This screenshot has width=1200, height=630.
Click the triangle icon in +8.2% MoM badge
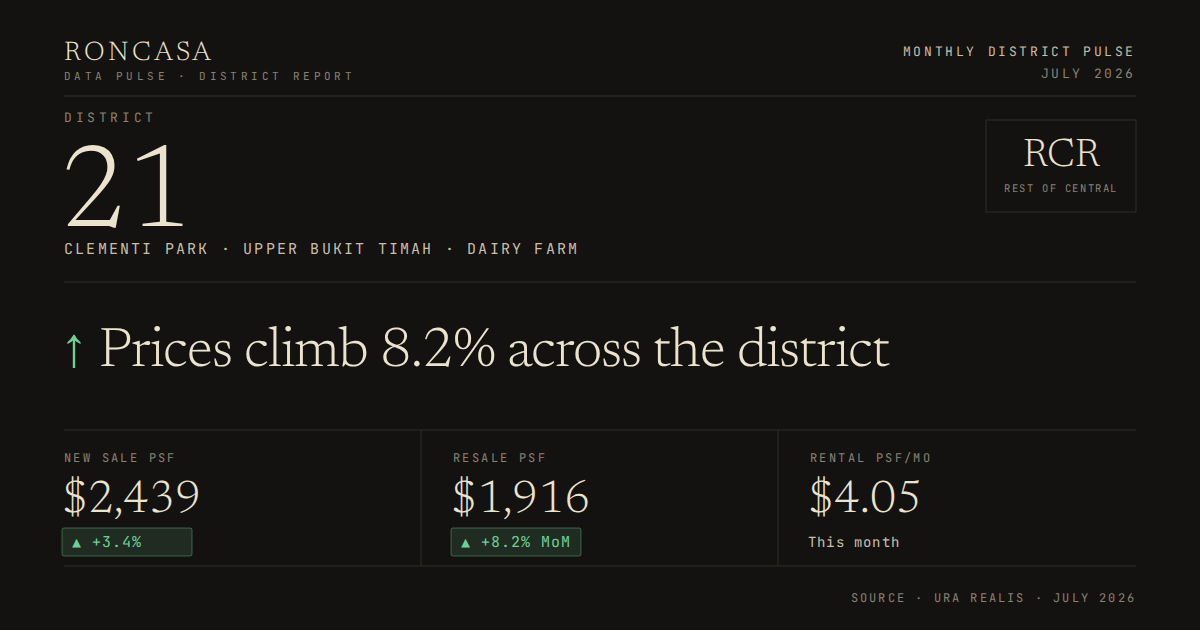tap(465, 543)
